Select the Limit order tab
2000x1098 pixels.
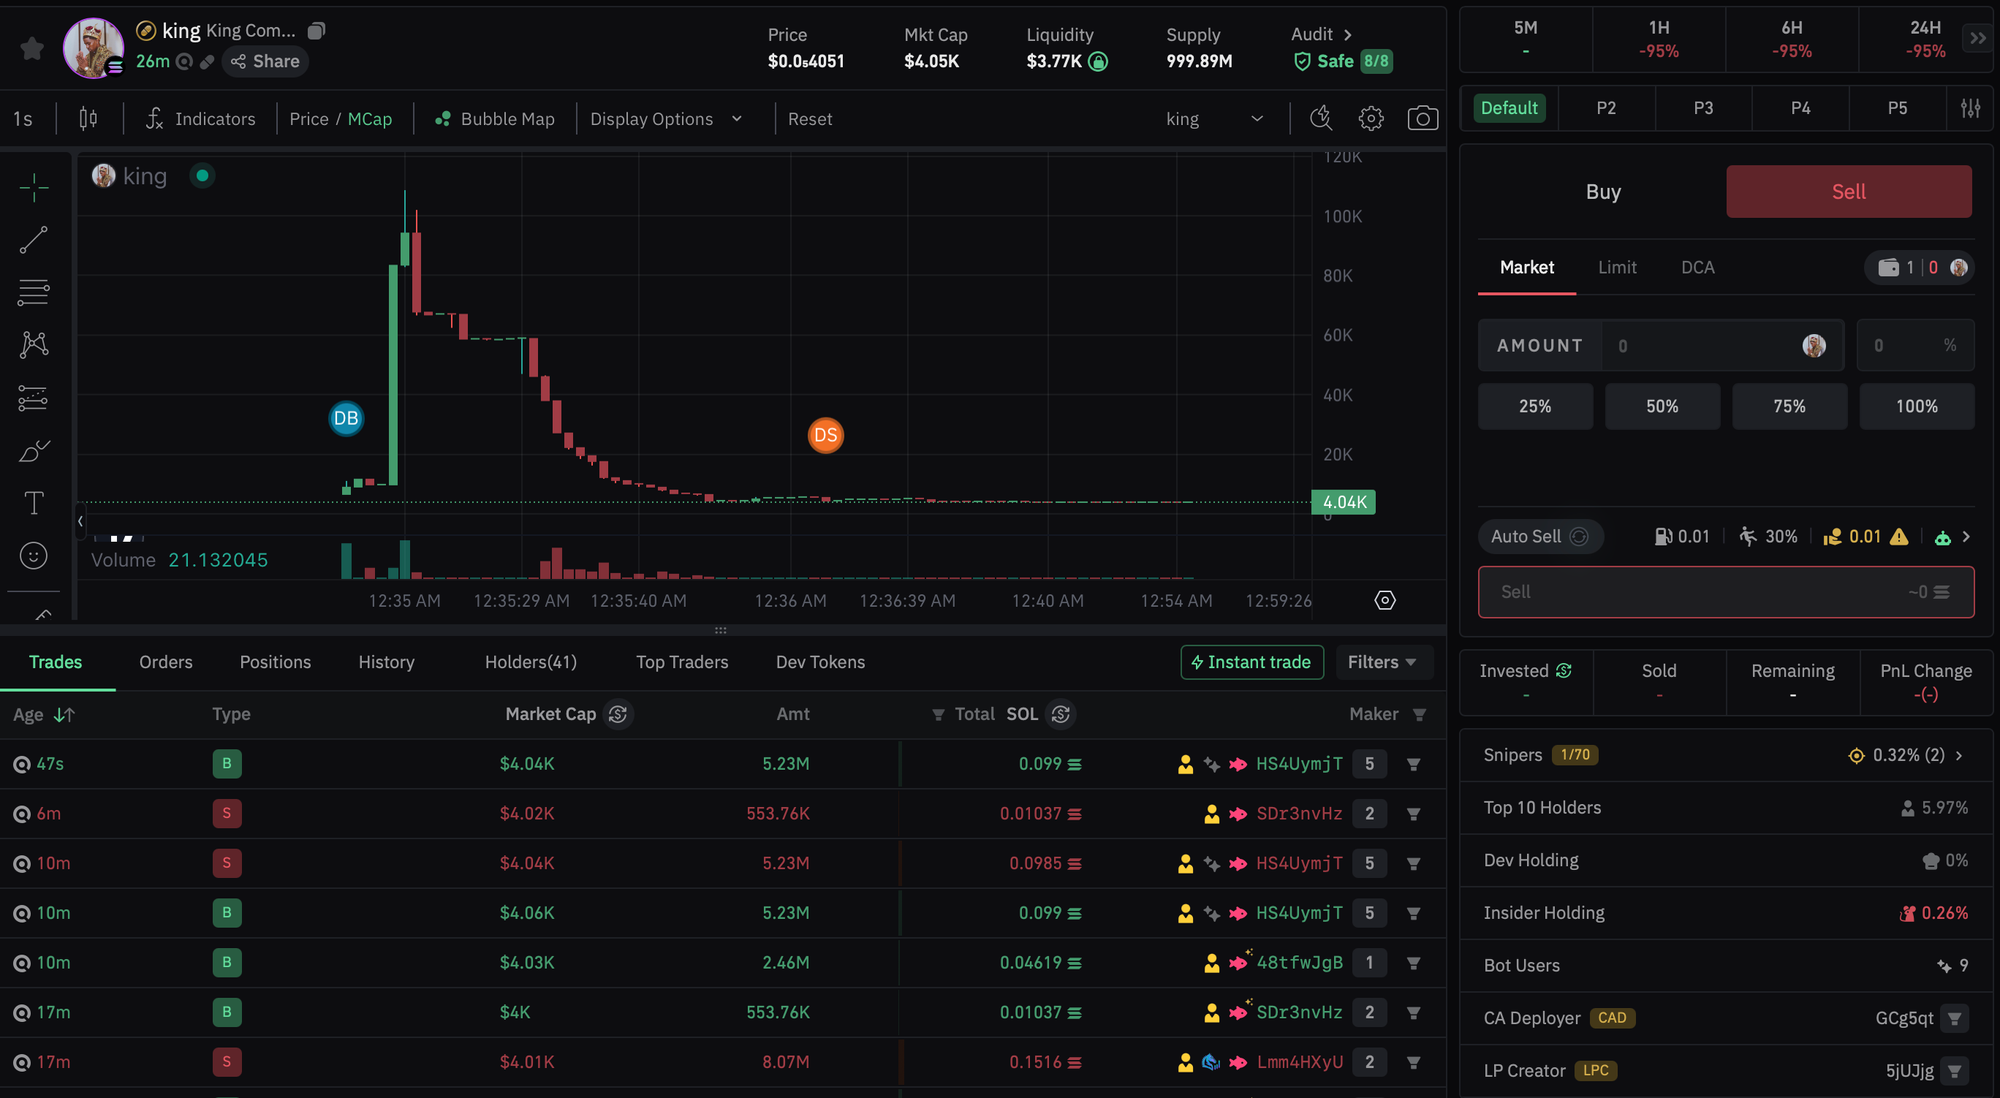point(1617,267)
